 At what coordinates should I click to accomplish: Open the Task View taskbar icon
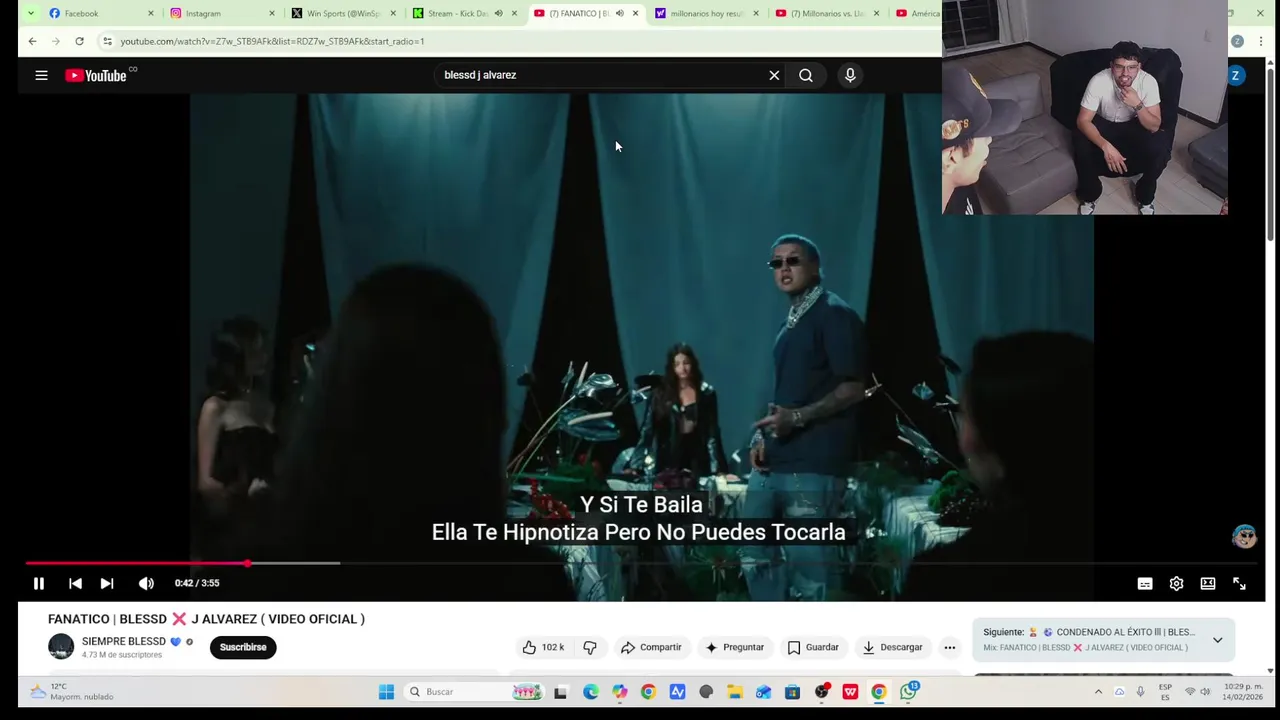561,692
